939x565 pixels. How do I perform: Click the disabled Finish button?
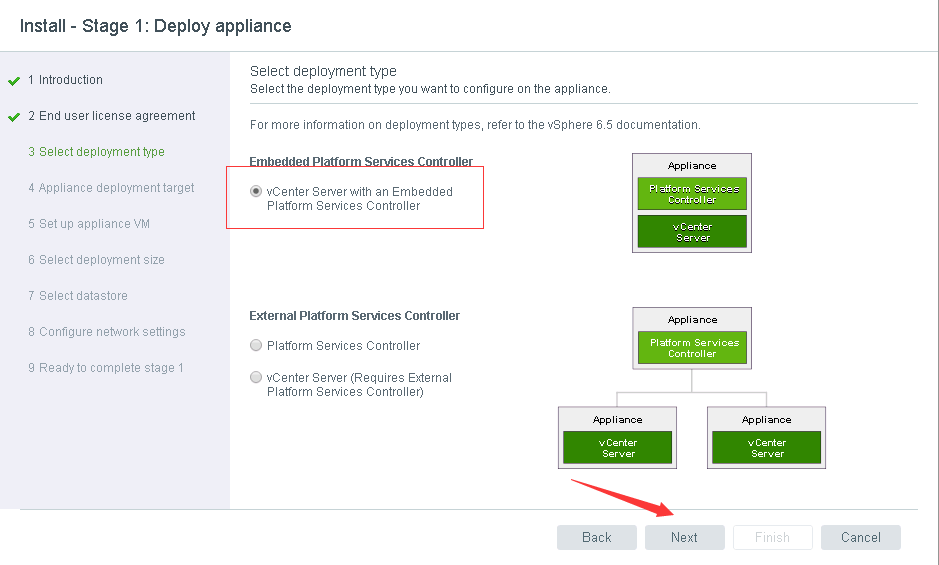pyautogui.click(x=773, y=537)
